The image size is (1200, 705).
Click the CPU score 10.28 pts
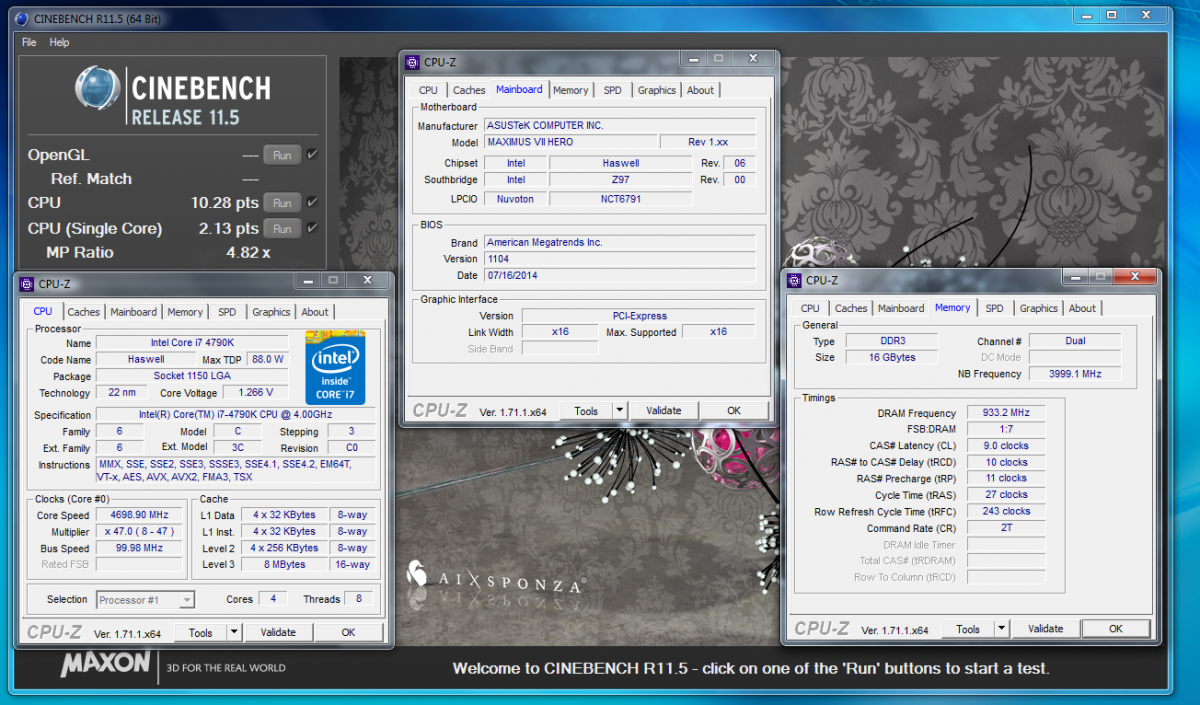(225, 203)
